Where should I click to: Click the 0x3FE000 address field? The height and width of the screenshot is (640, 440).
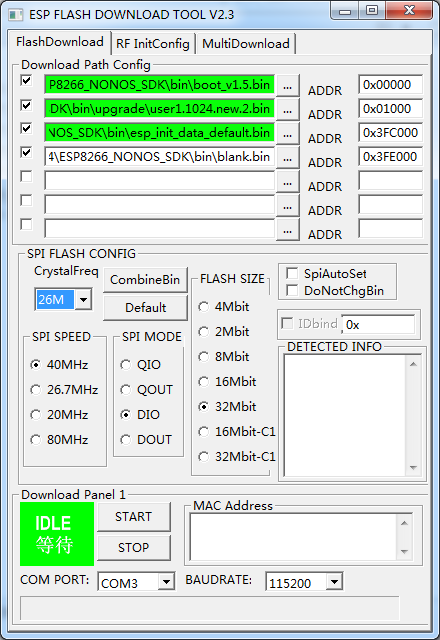point(391,157)
